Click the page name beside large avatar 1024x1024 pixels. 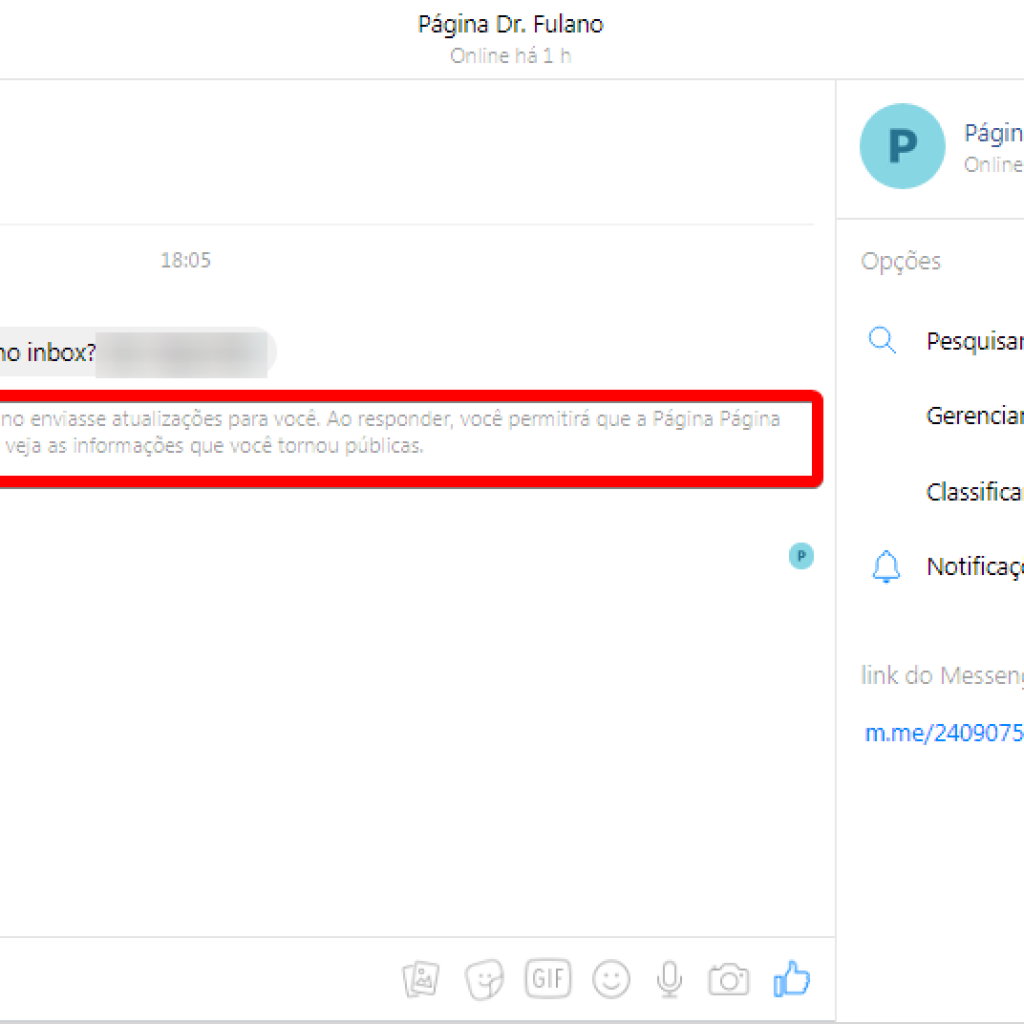tap(993, 133)
